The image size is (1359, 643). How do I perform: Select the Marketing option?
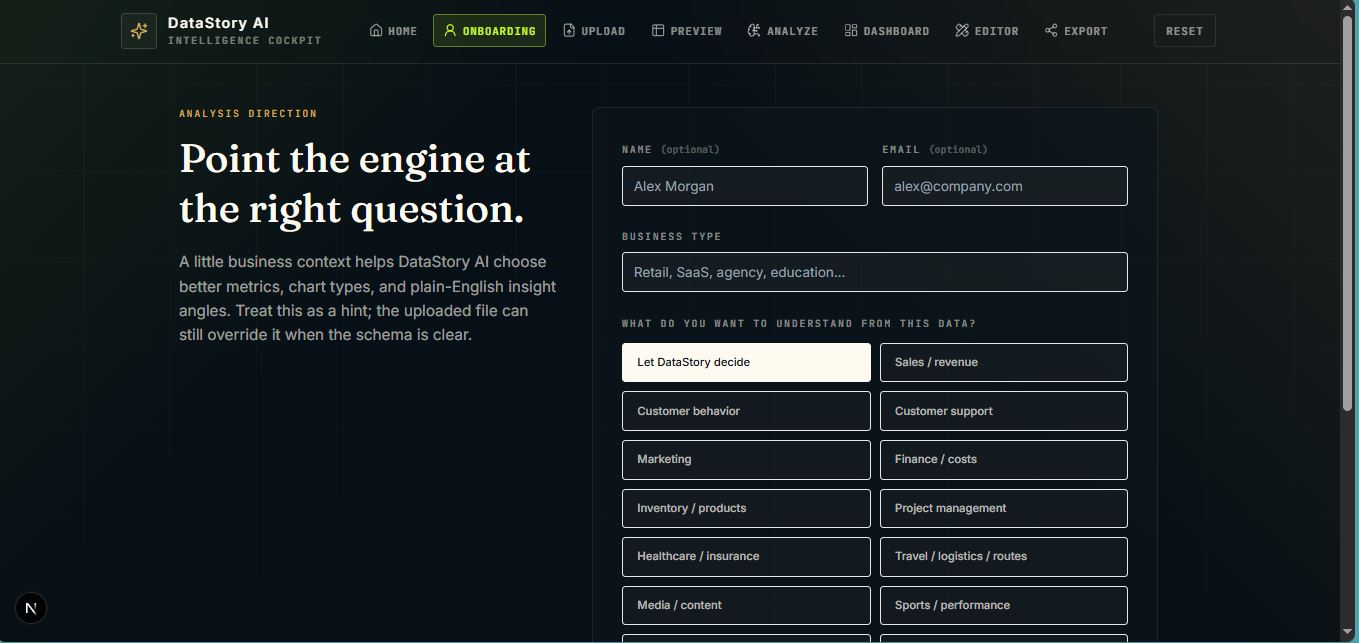tap(746, 460)
